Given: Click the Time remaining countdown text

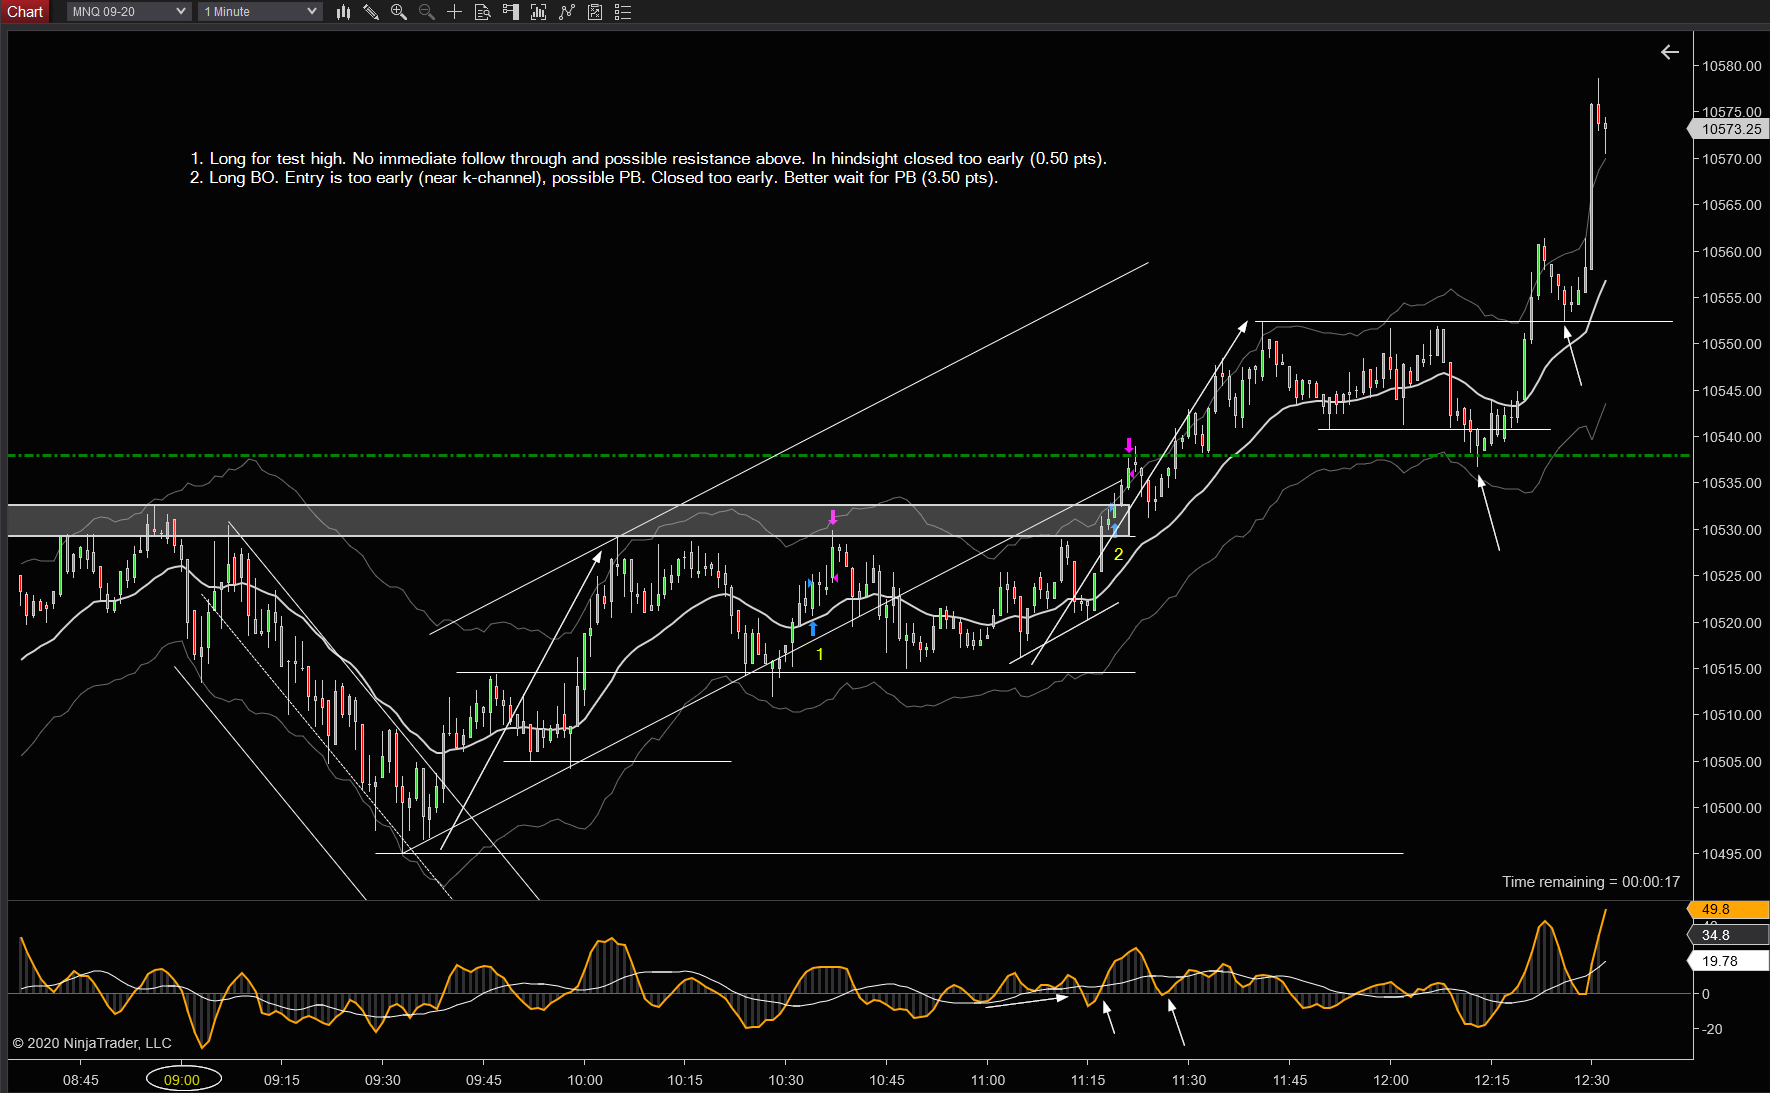Looking at the screenshot, I should pos(1591,882).
